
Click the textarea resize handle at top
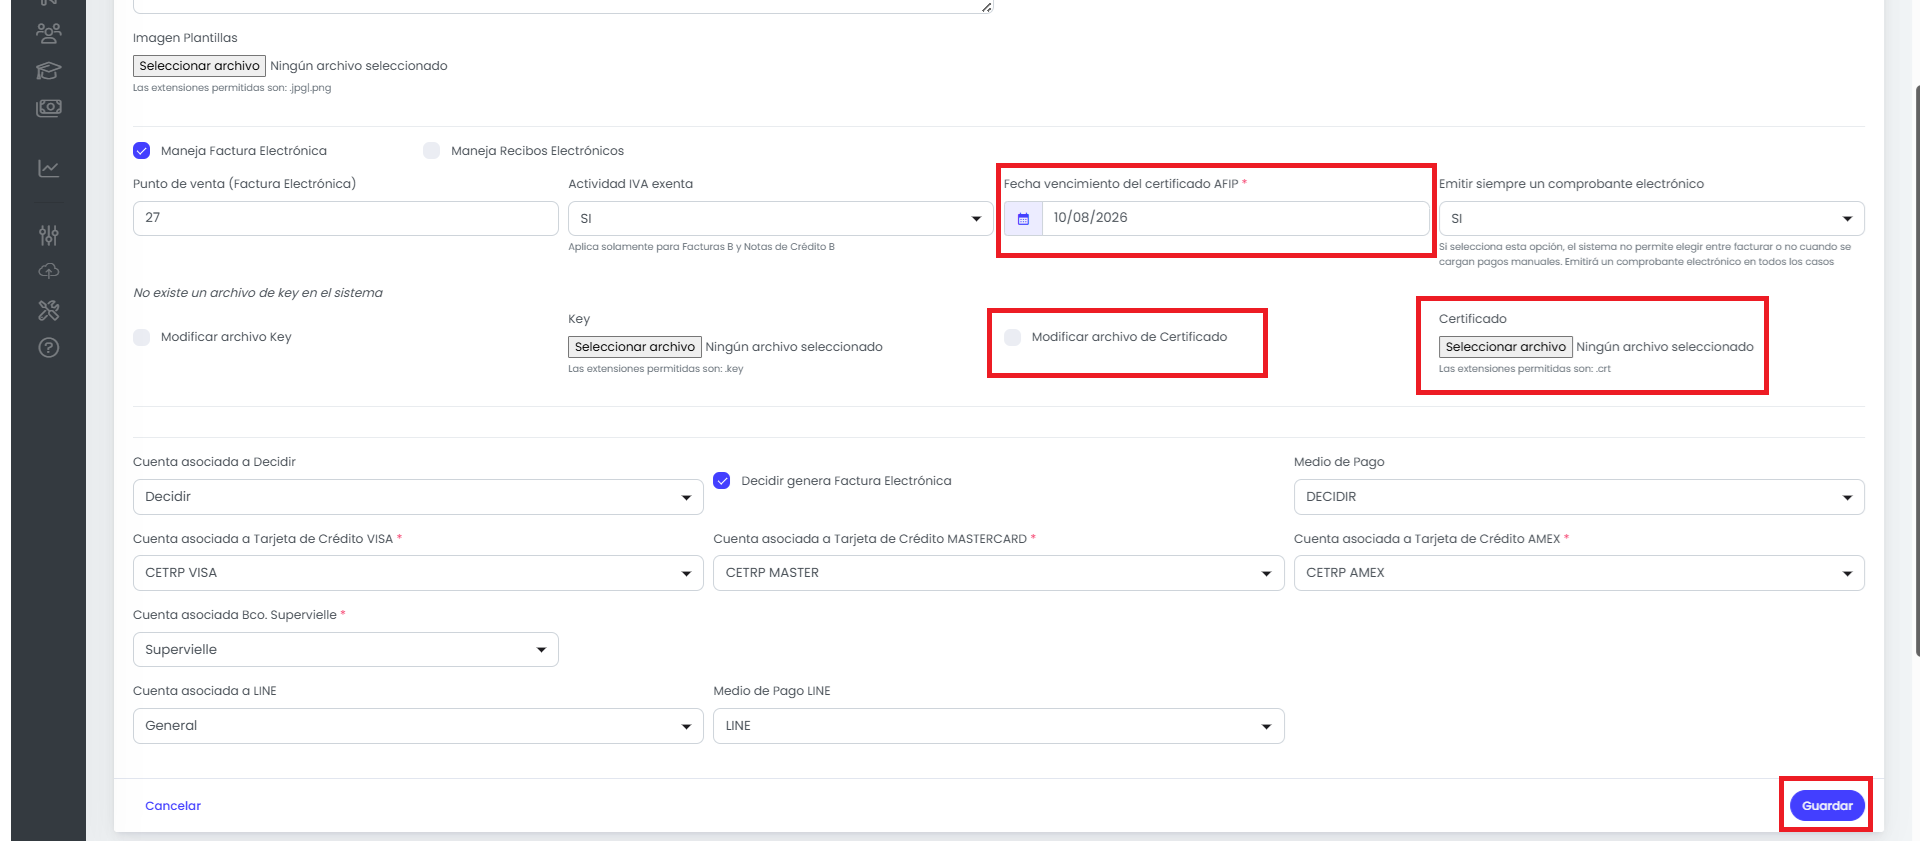click(986, 7)
